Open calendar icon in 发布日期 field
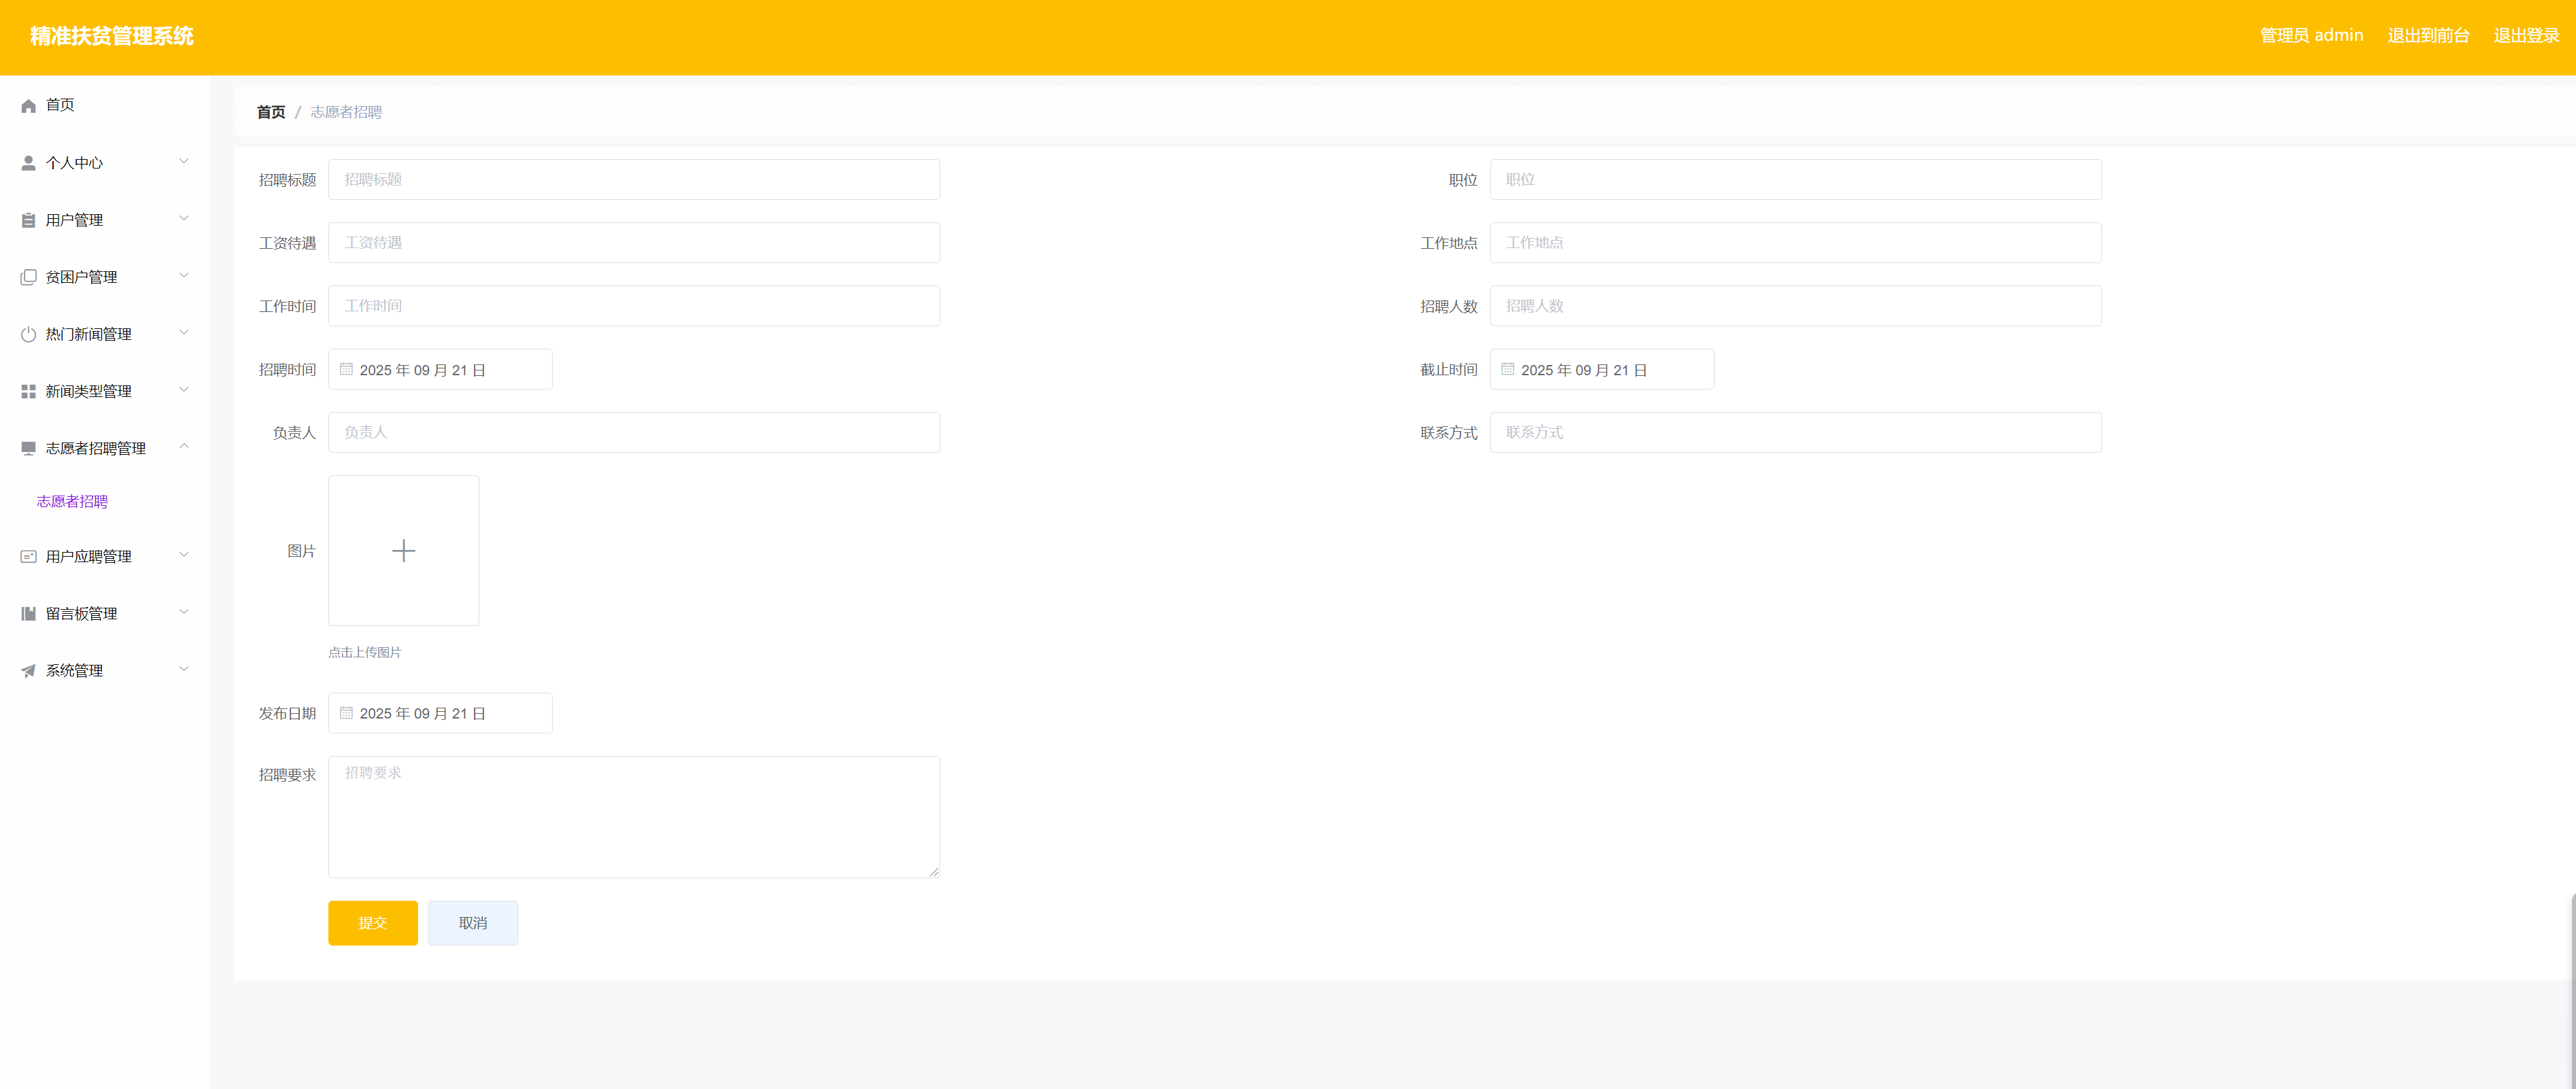The height and width of the screenshot is (1089, 2576). tap(346, 713)
